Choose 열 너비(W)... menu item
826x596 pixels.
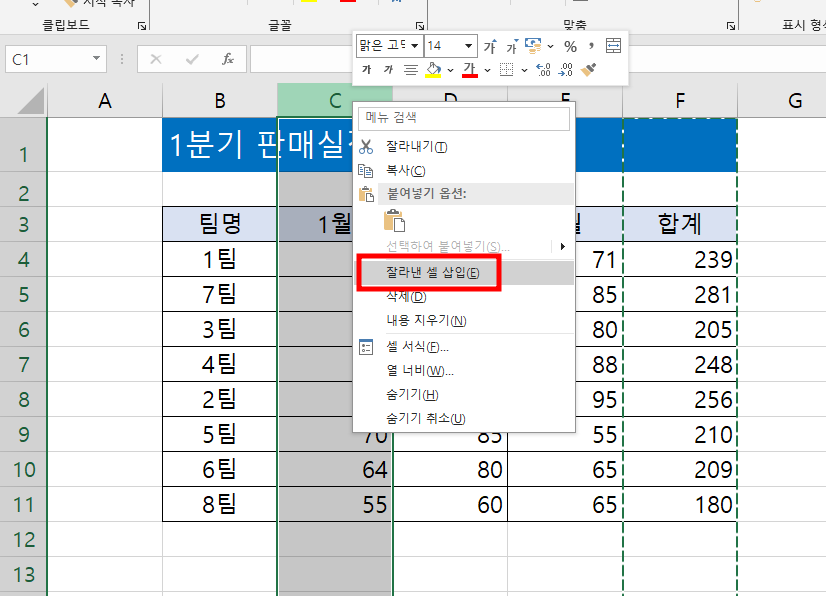tap(464, 370)
